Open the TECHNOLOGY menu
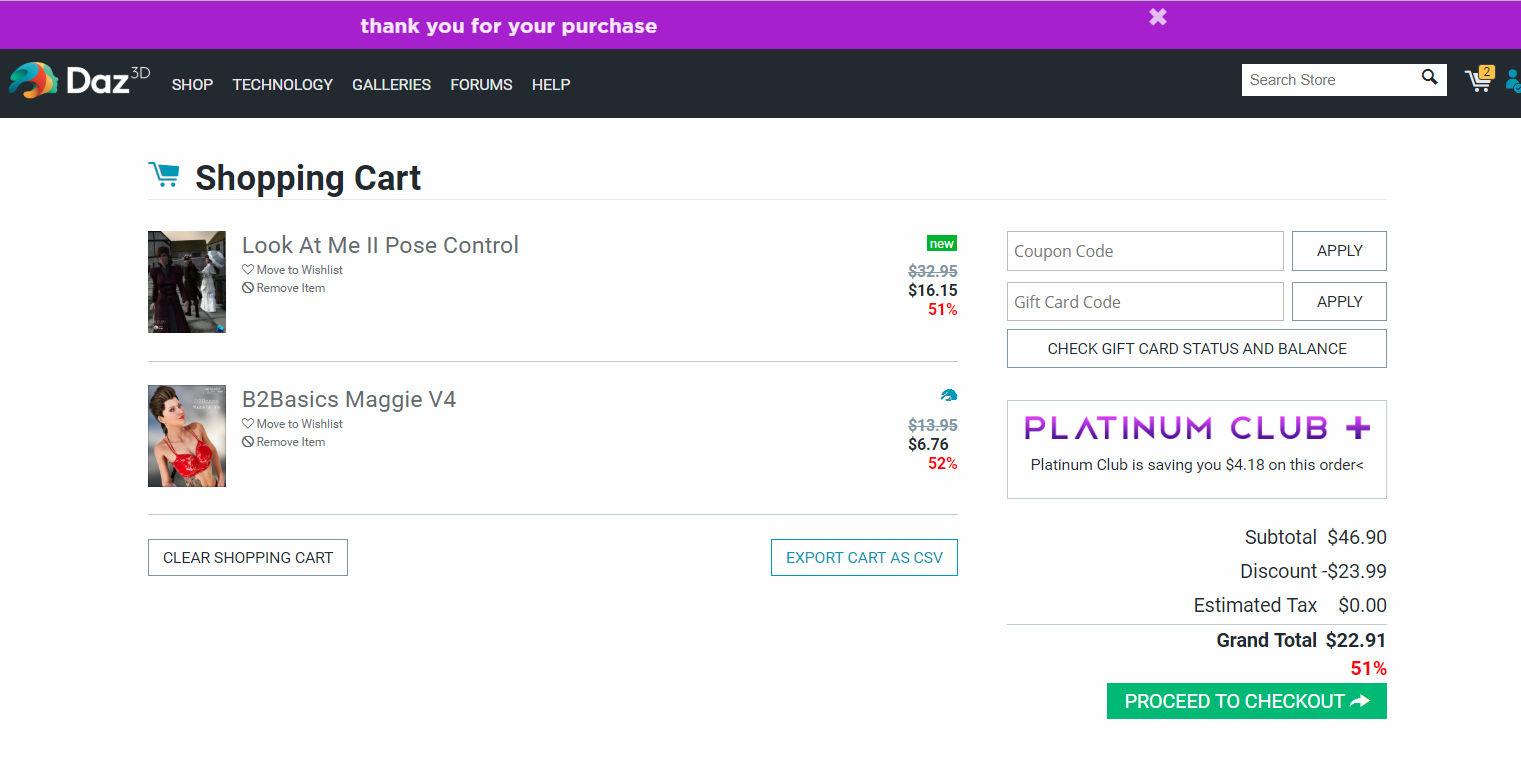 click(282, 85)
